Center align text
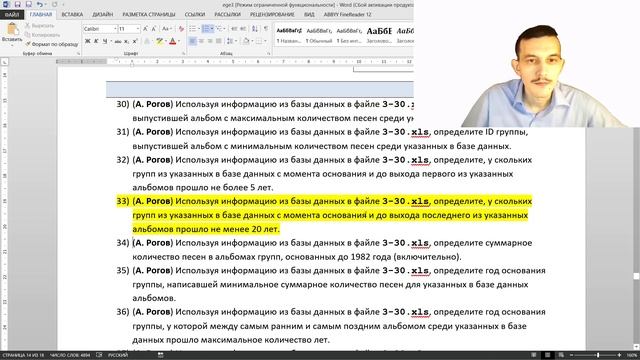Screen dimensions: 640x360 click(201, 41)
